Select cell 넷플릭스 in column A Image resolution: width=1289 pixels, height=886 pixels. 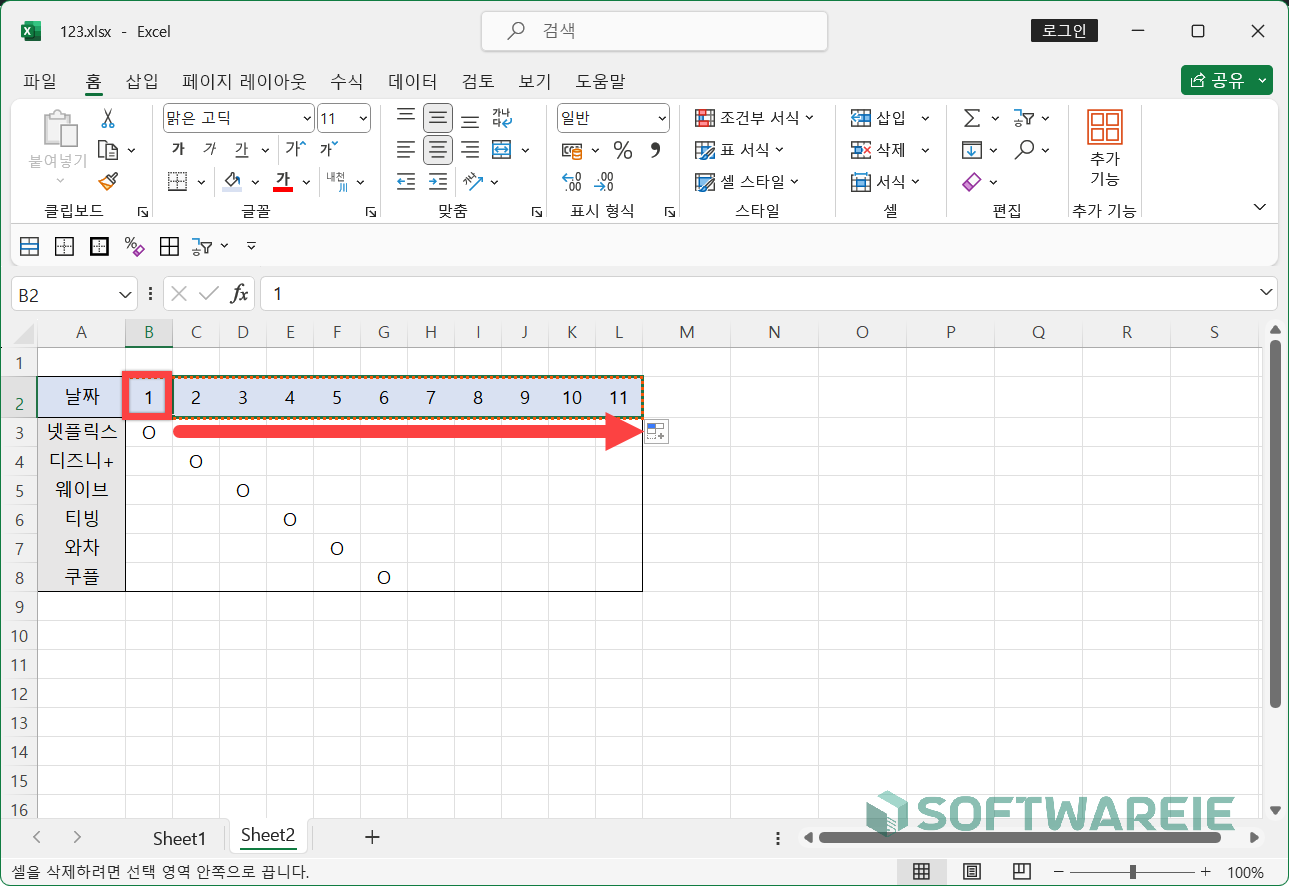[82, 432]
